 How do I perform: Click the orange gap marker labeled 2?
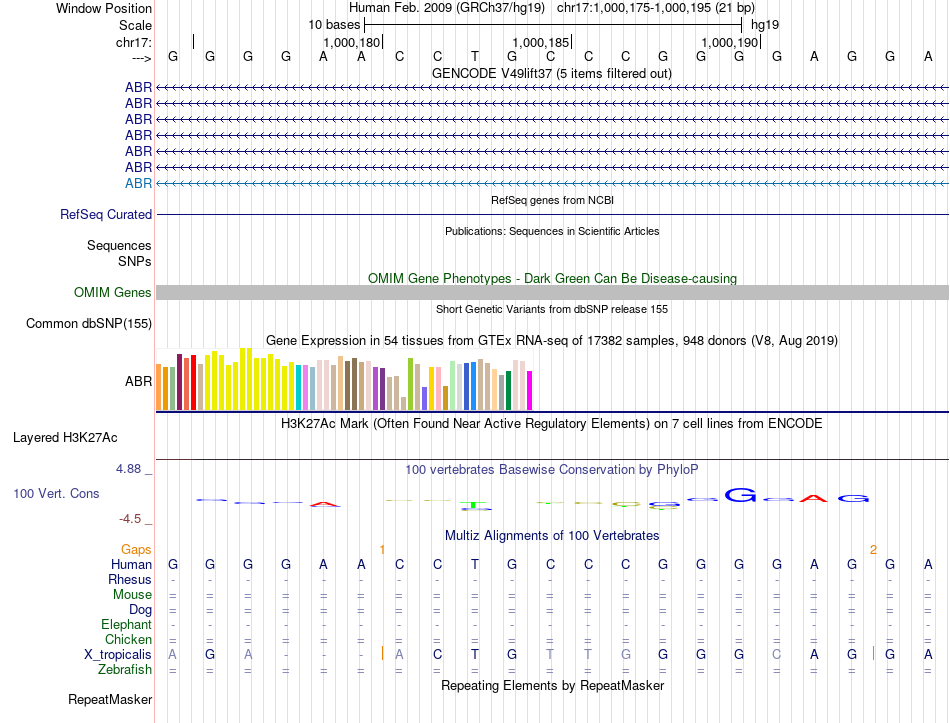[x=873, y=550]
